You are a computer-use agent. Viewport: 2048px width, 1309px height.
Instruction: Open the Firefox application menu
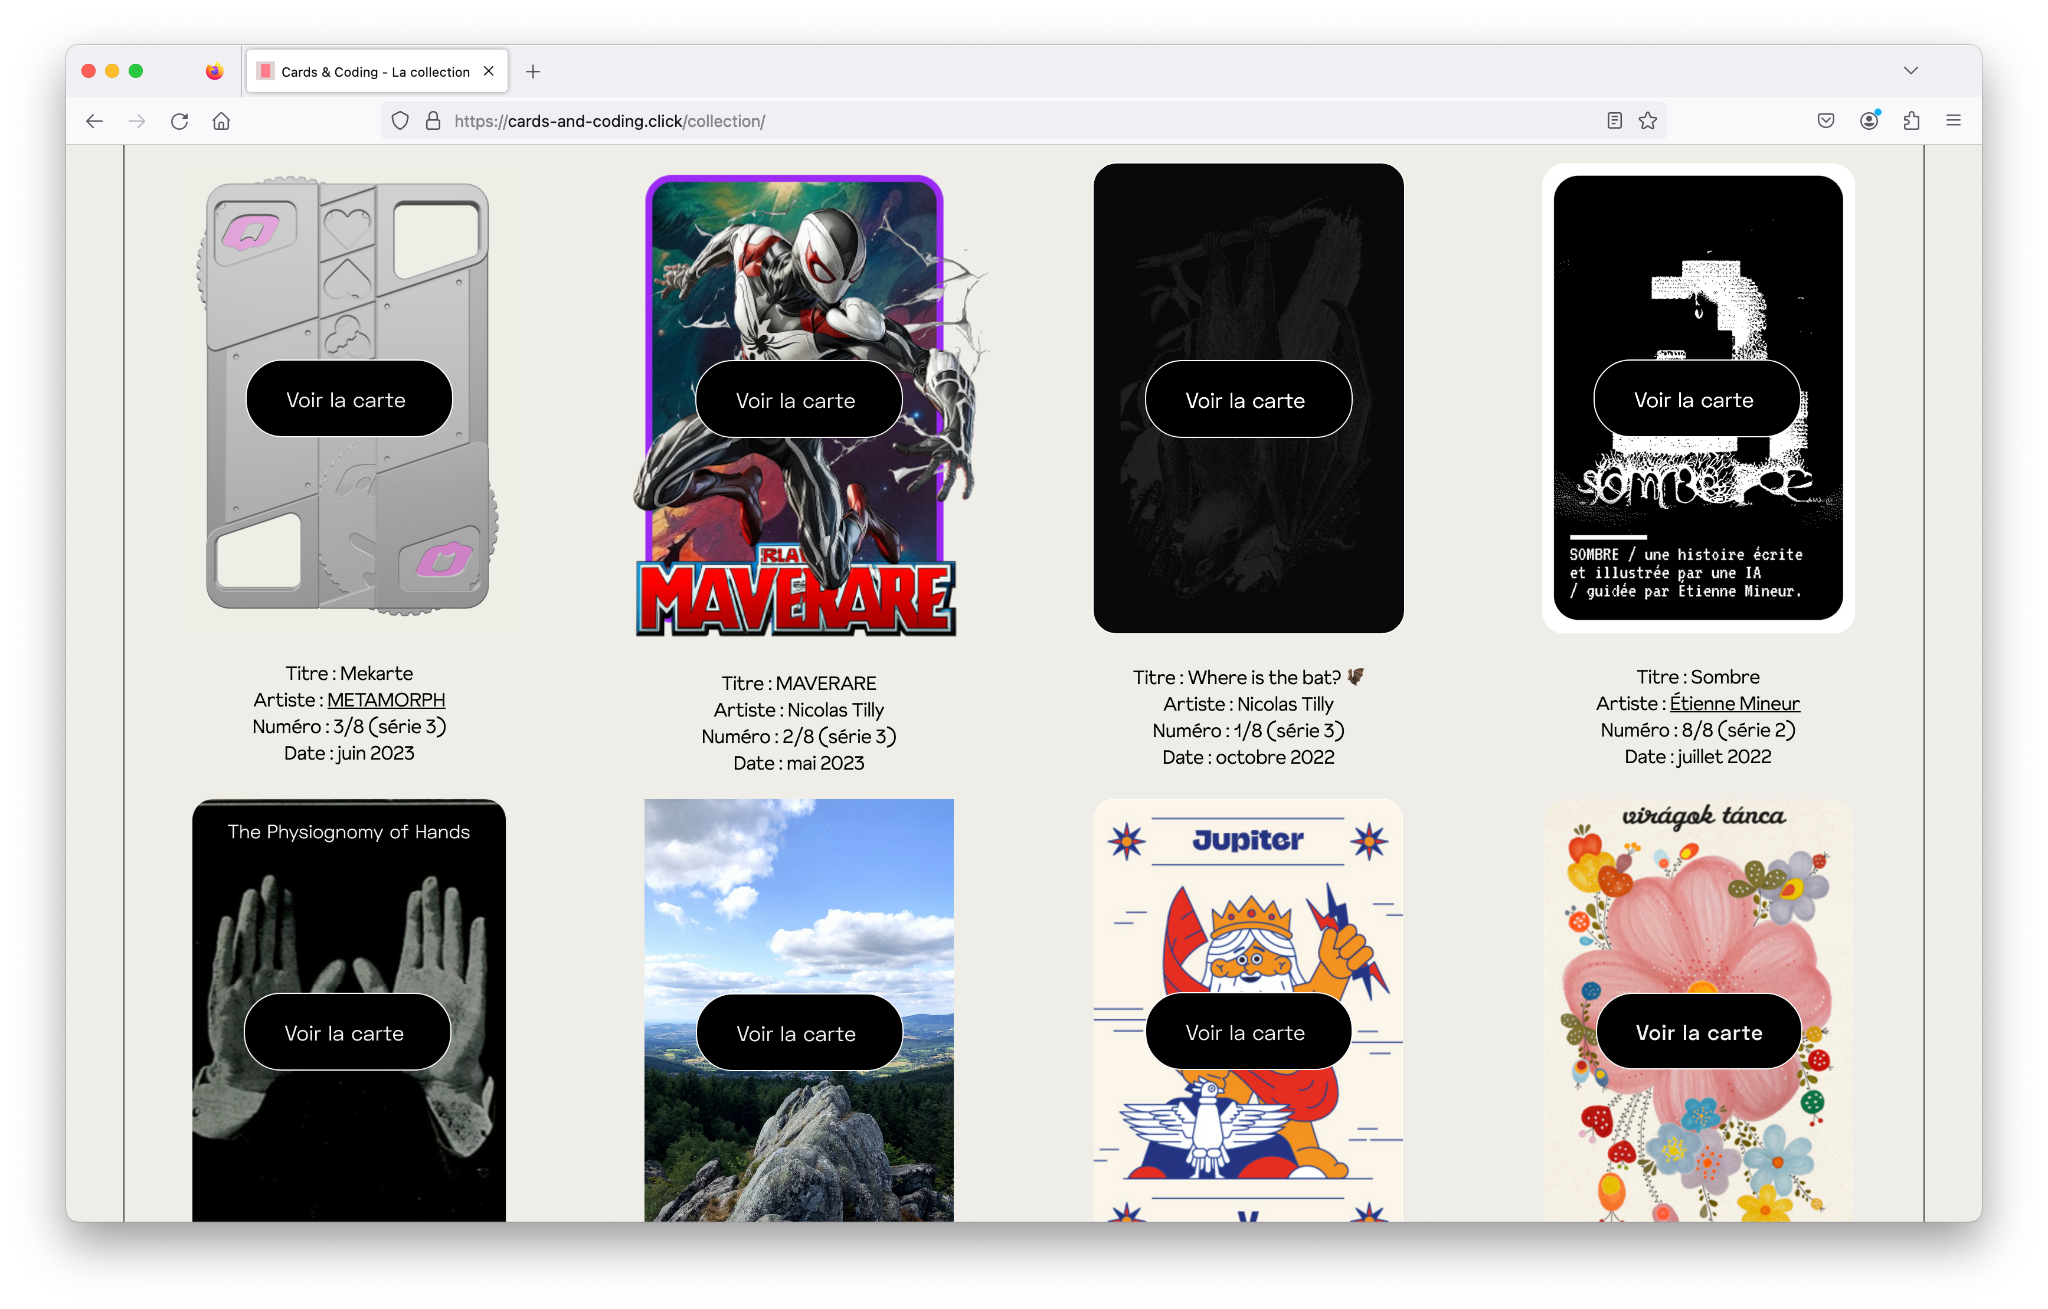(x=1953, y=121)
